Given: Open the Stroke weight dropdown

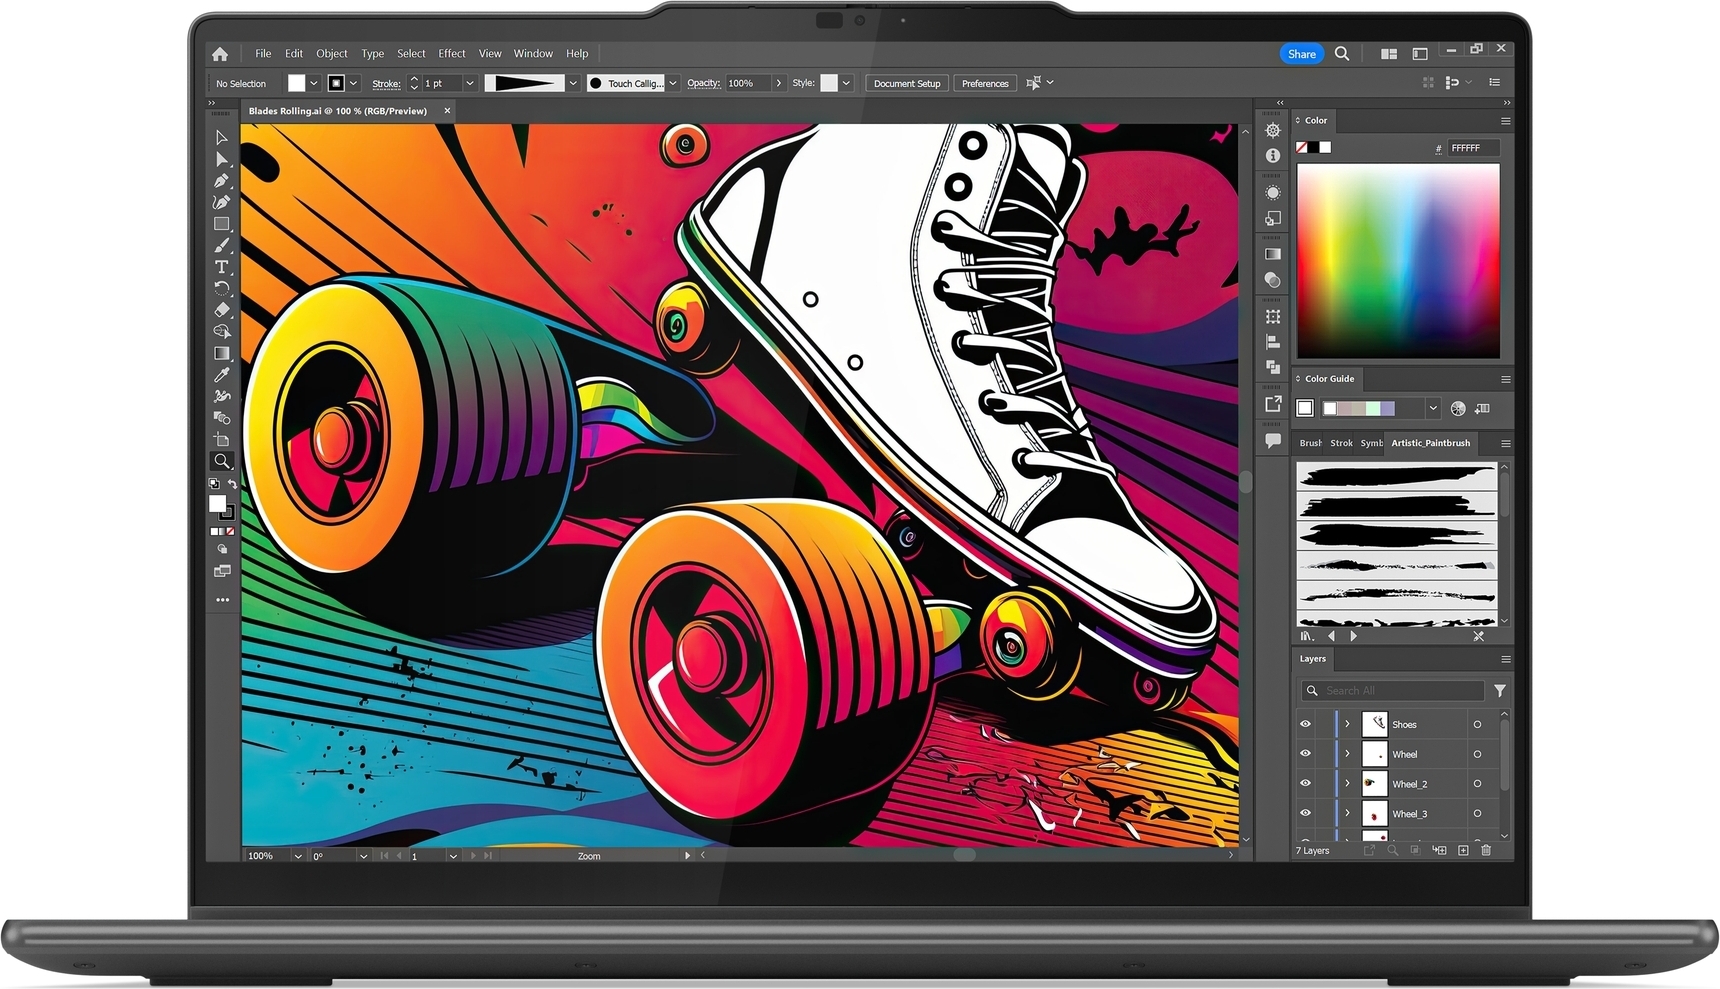Looking at the screenshot, I should click(468, 83).
